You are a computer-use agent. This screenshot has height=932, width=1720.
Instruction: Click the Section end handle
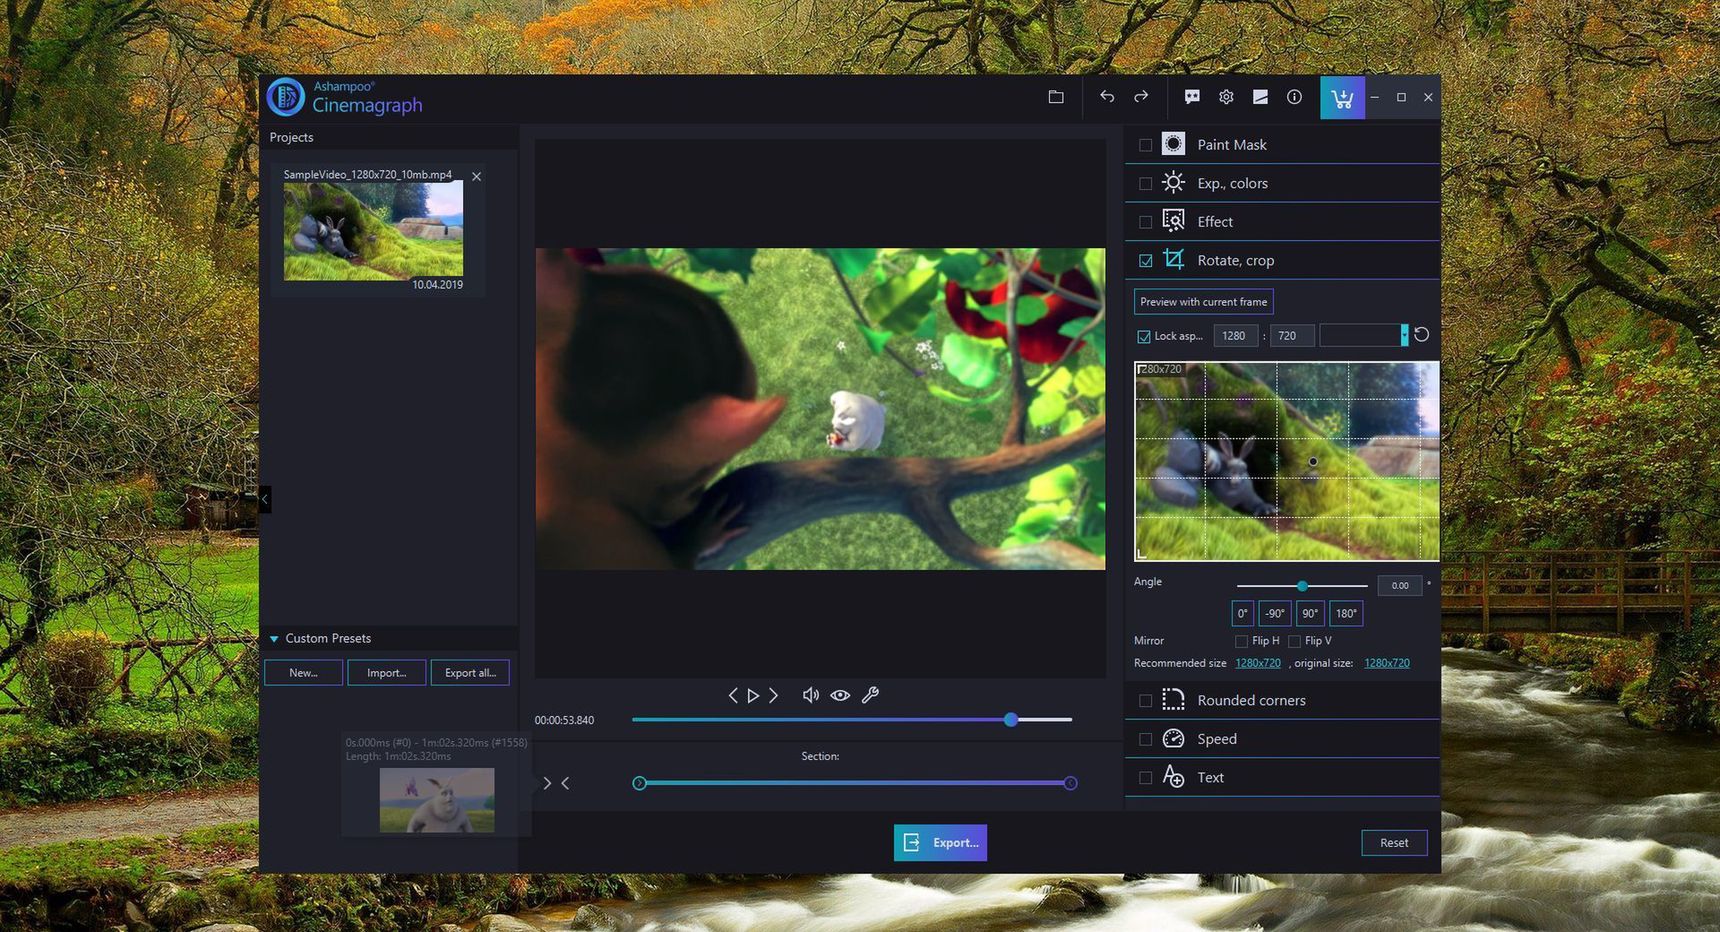(1070, 783)
